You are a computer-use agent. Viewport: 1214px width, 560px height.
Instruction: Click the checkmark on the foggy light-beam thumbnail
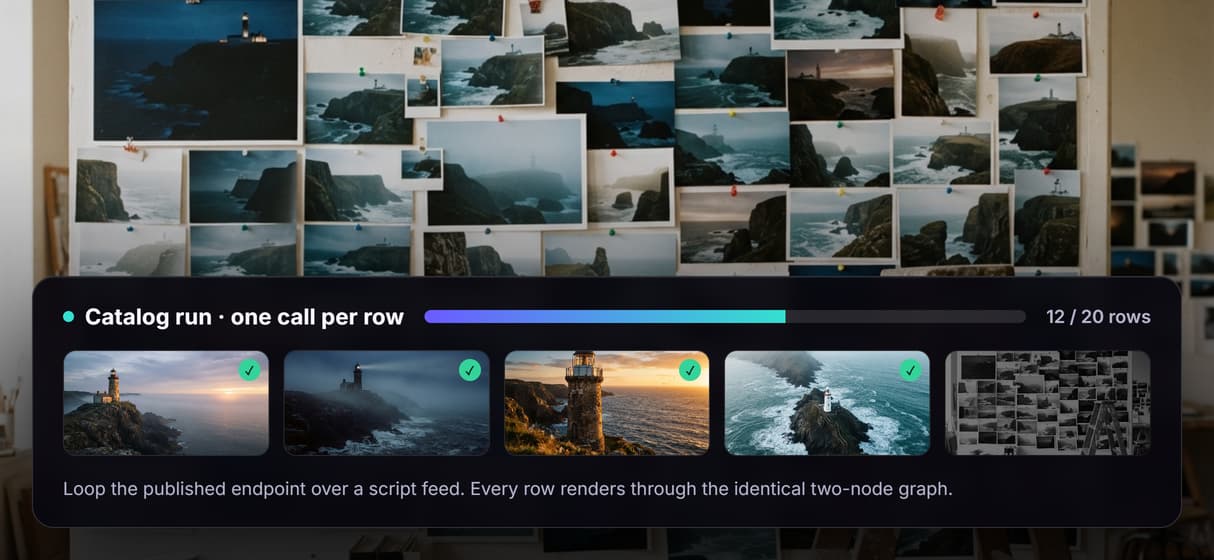469,370
